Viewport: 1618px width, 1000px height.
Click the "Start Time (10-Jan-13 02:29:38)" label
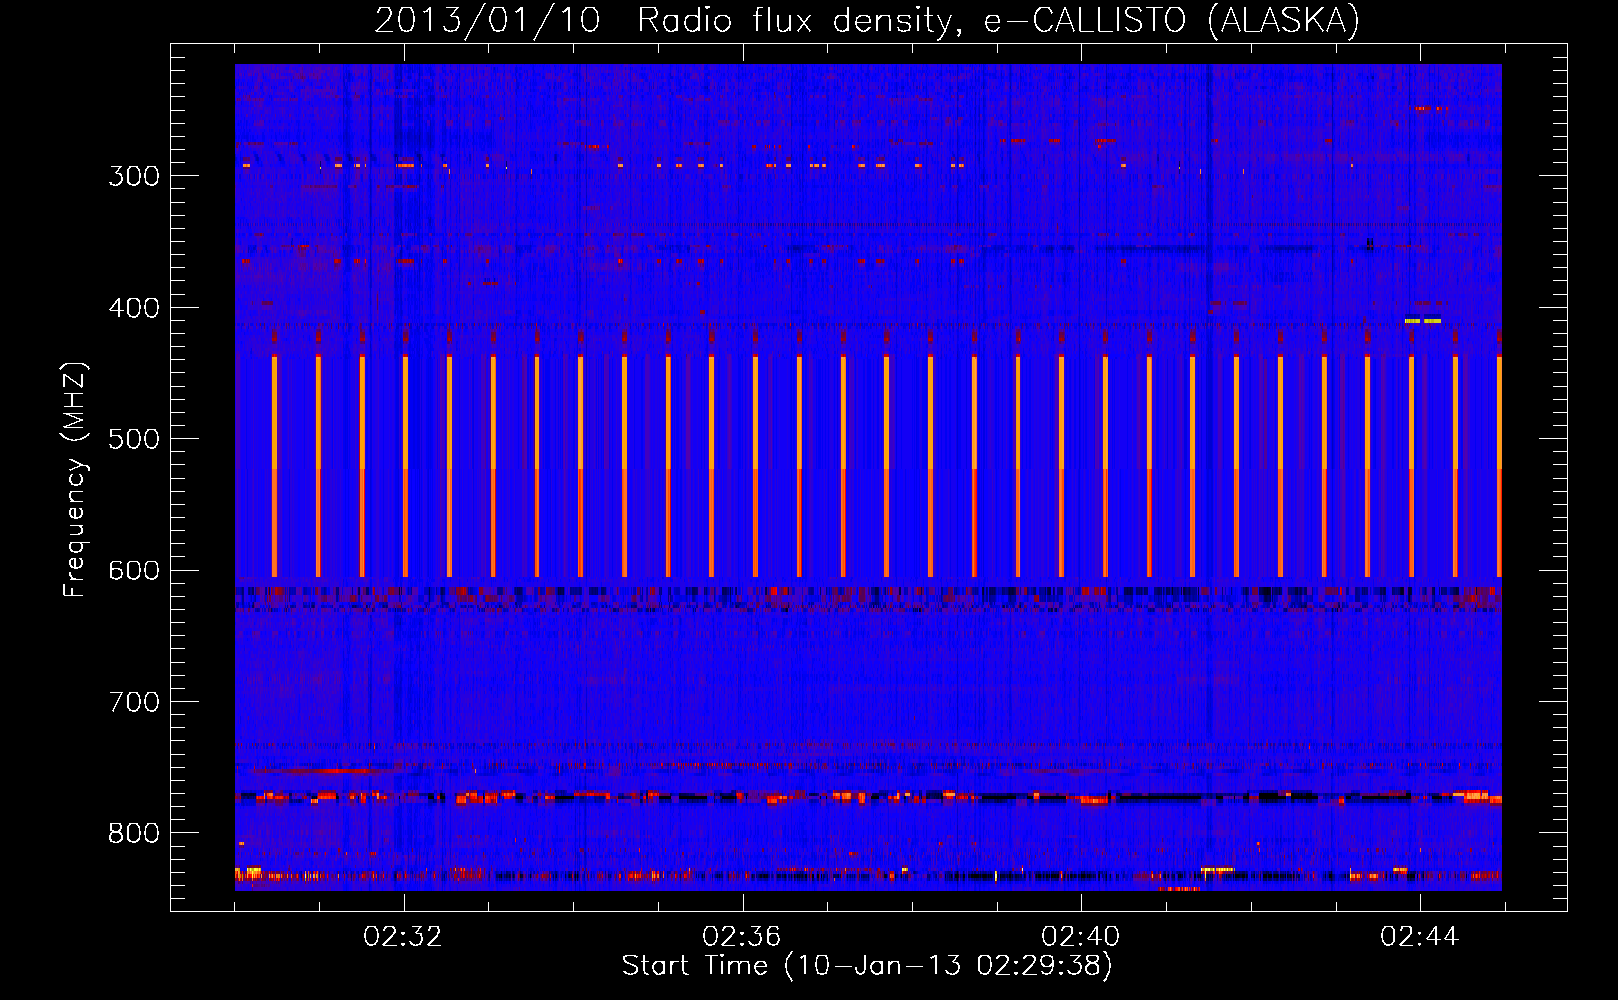[x=867, y=966]
